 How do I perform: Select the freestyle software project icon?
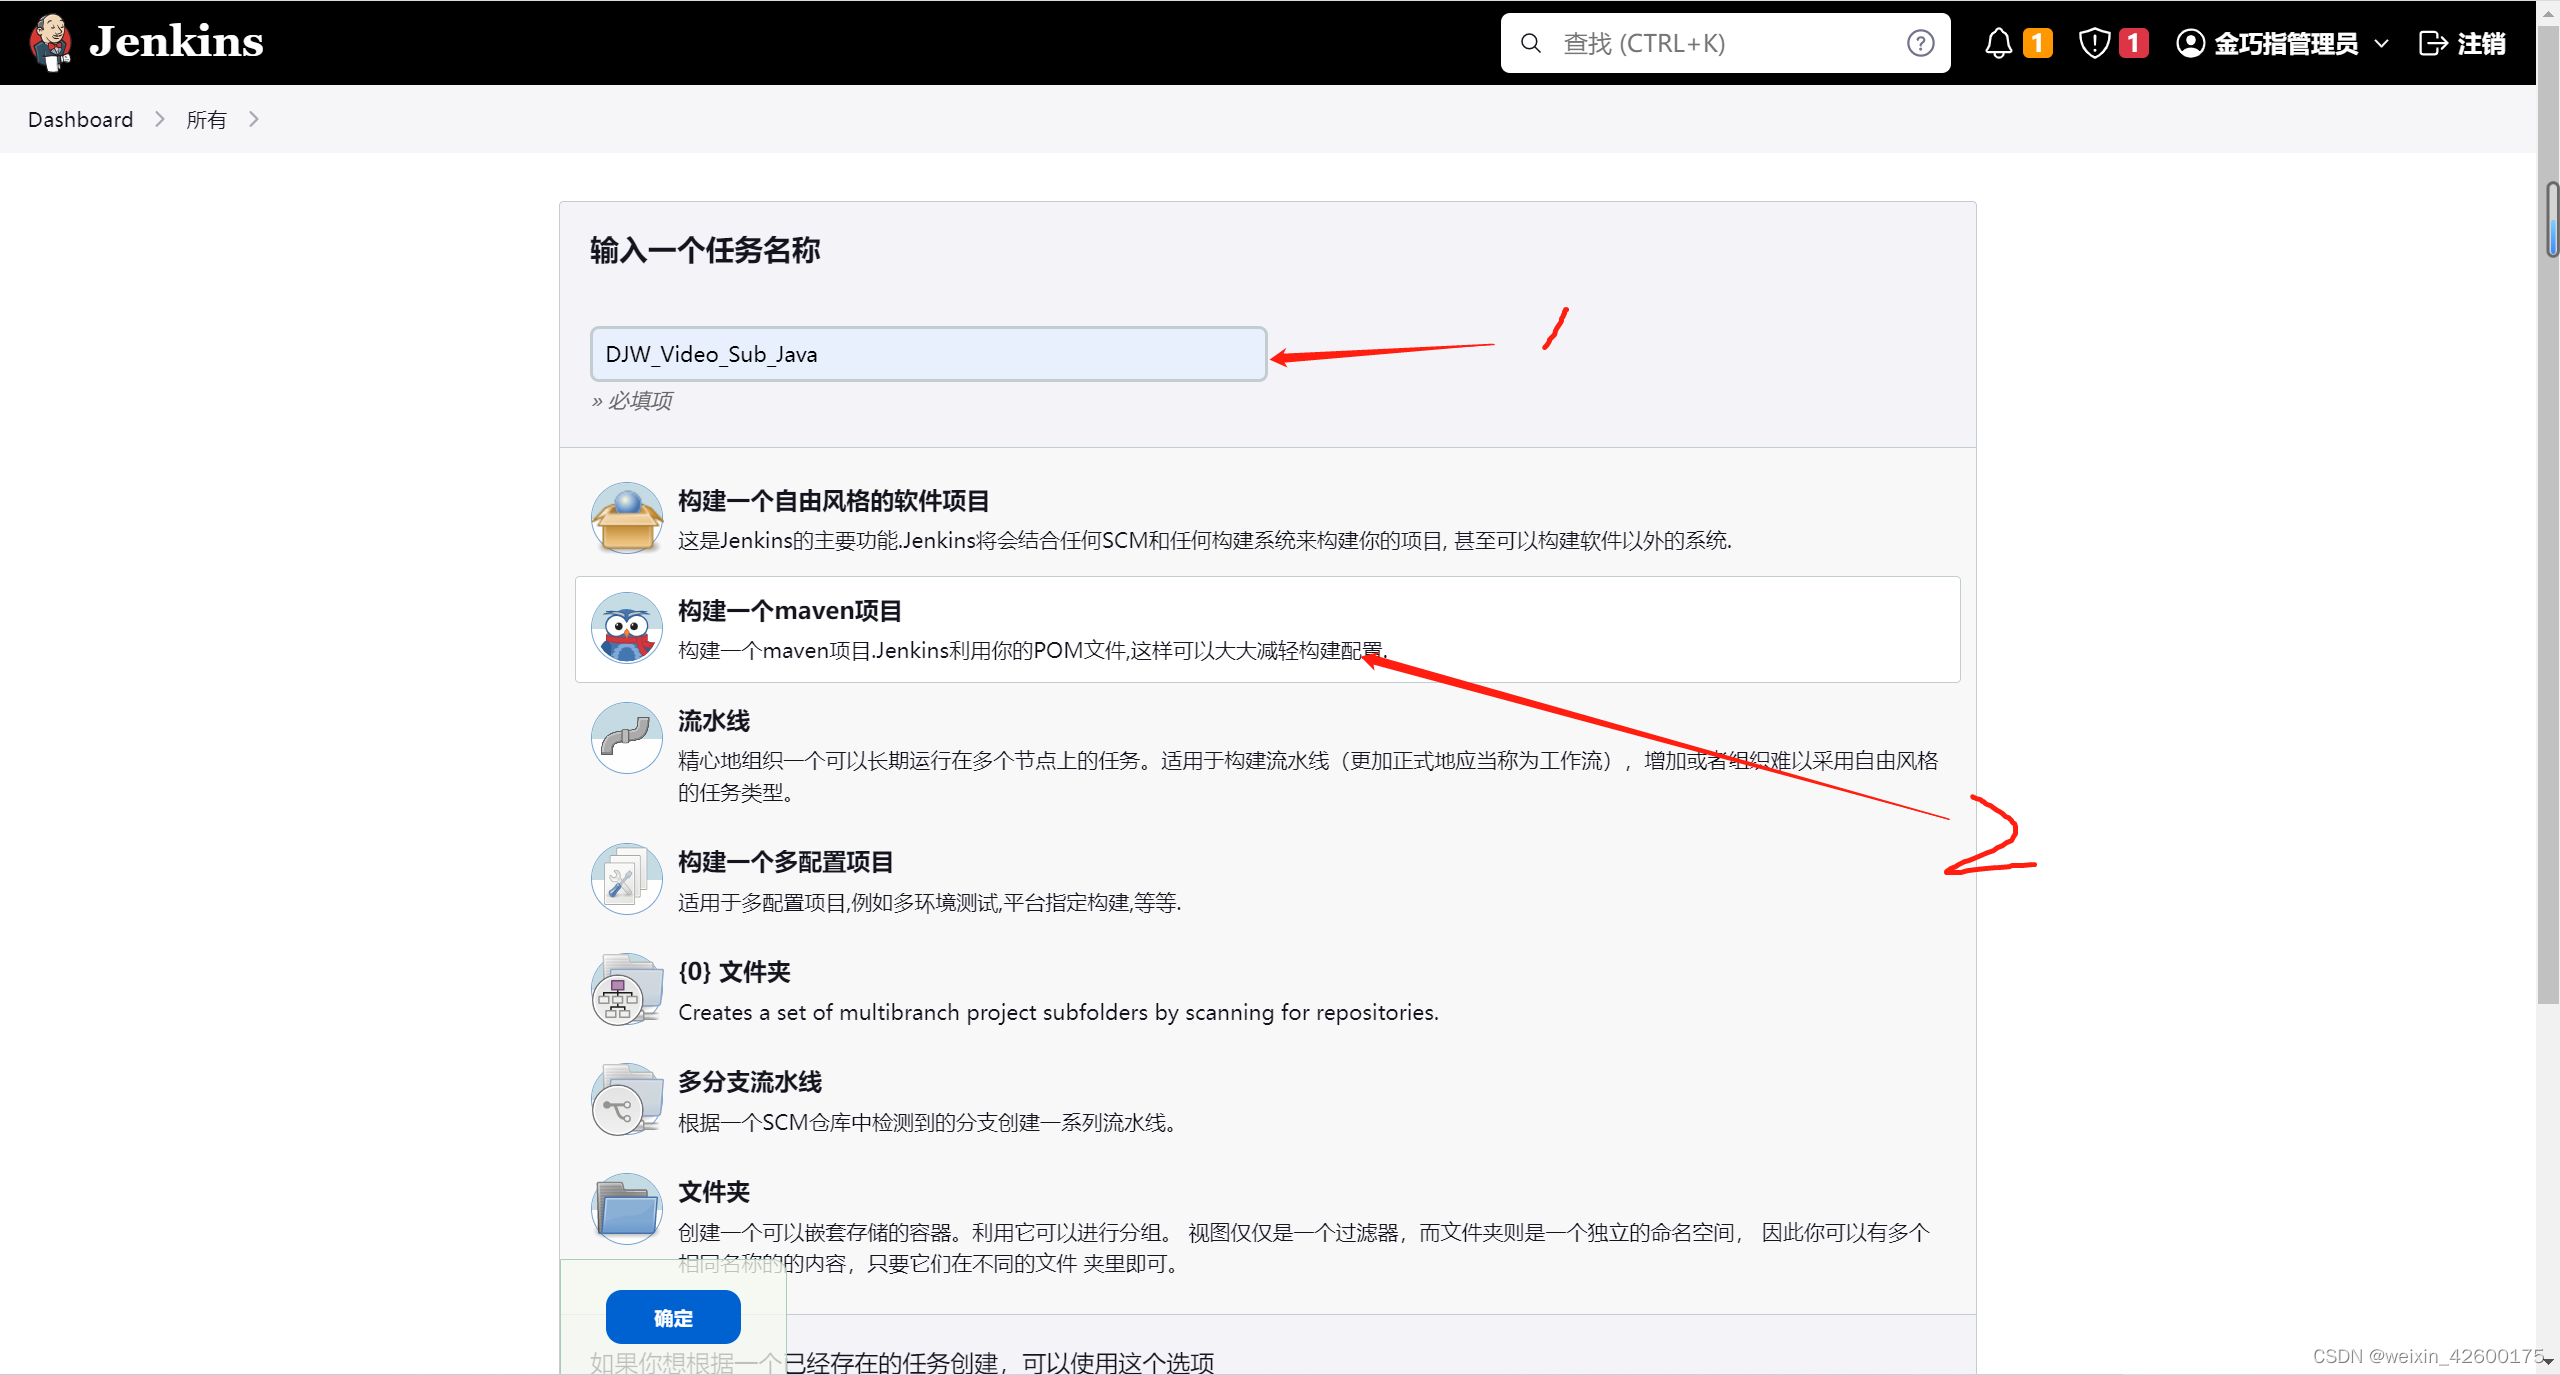[x=626, y=517]
